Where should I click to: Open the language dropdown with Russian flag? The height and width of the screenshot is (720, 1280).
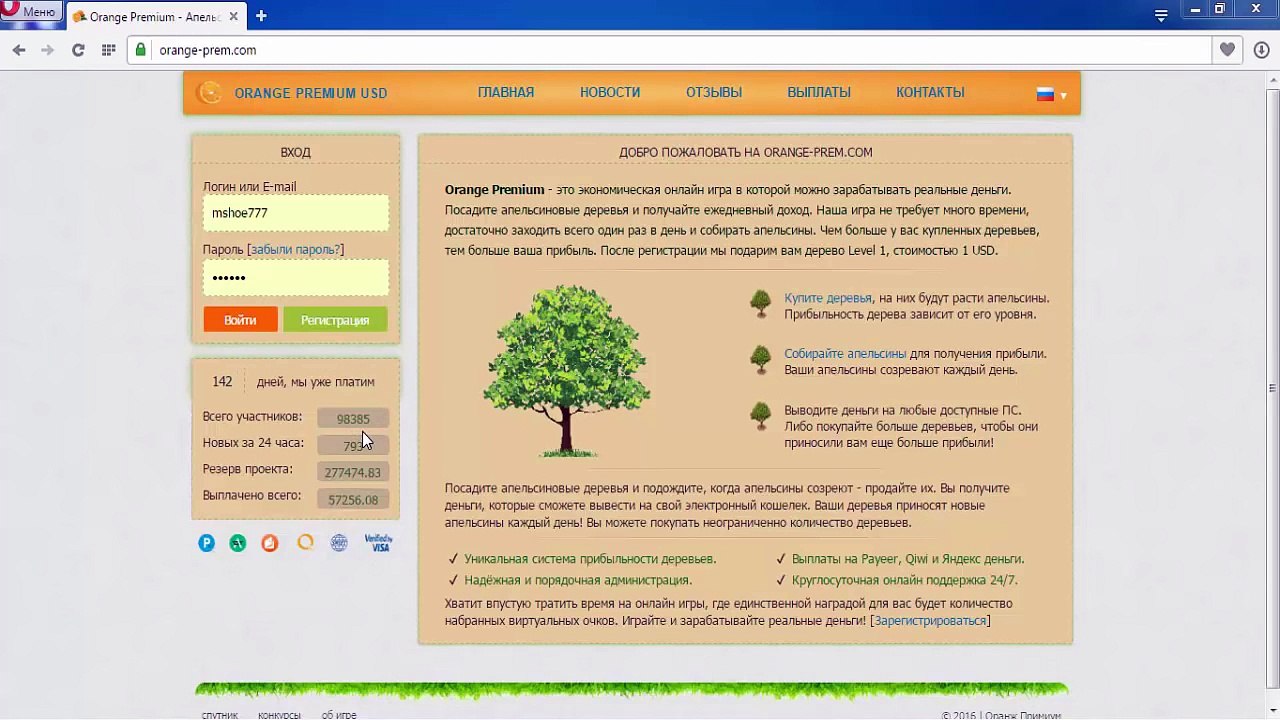[x=1051, y=94]
